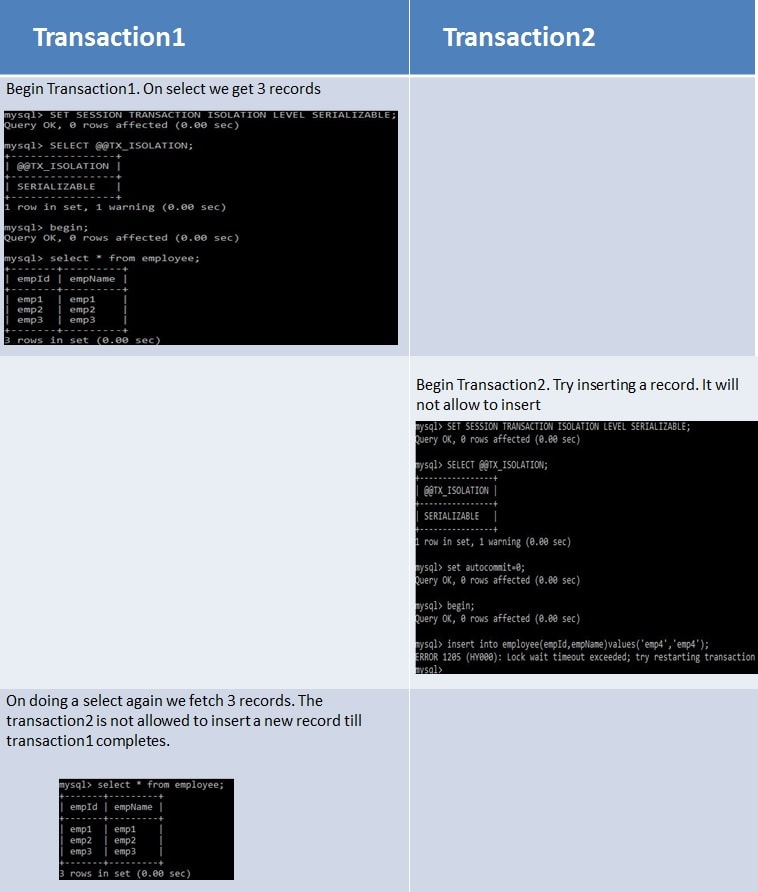Click the ERROR 1205 lock wait timeout line
758x892 pixels.
tap(586, 657)
